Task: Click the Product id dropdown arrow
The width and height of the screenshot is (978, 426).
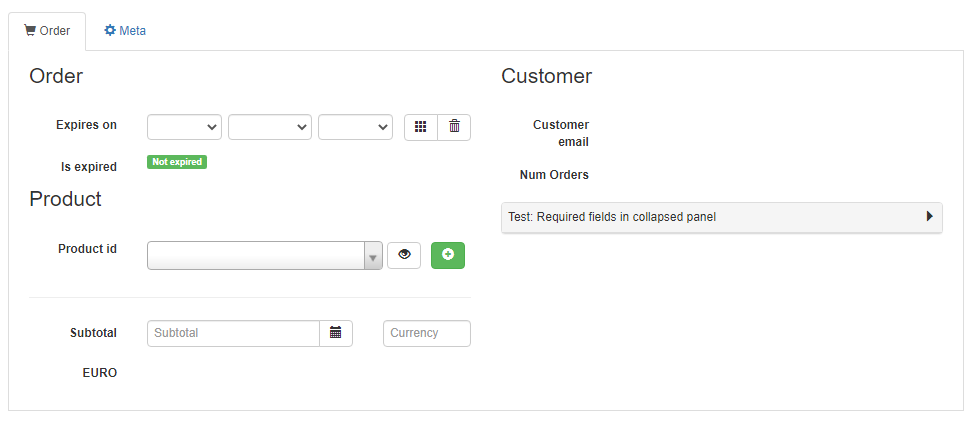Action: [373, 256]
